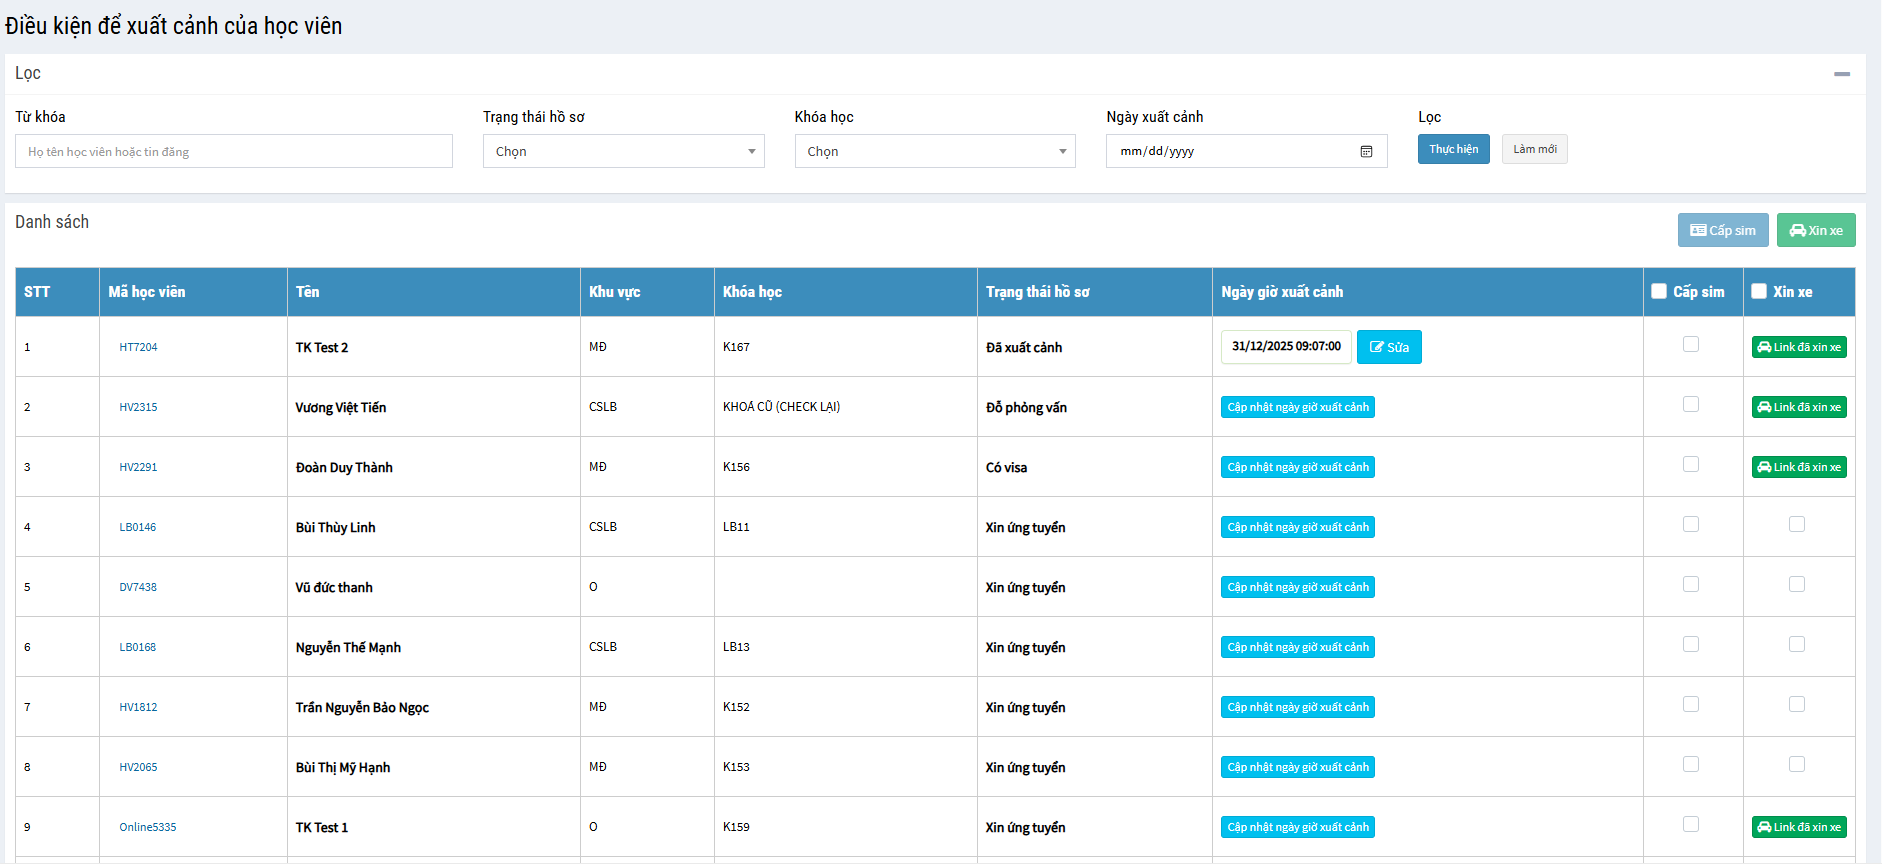
Task: Click the Làm mới reset button
Action: (x=1534, y=149)
